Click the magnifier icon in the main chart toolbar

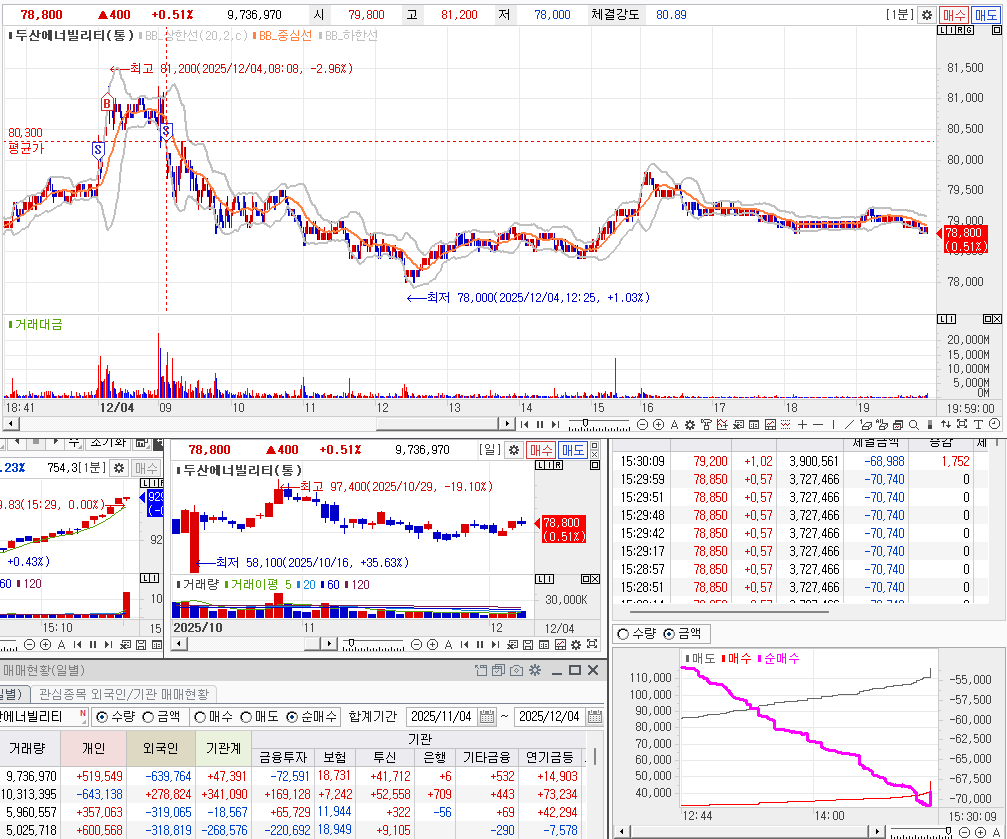click(x=913, y=425)
